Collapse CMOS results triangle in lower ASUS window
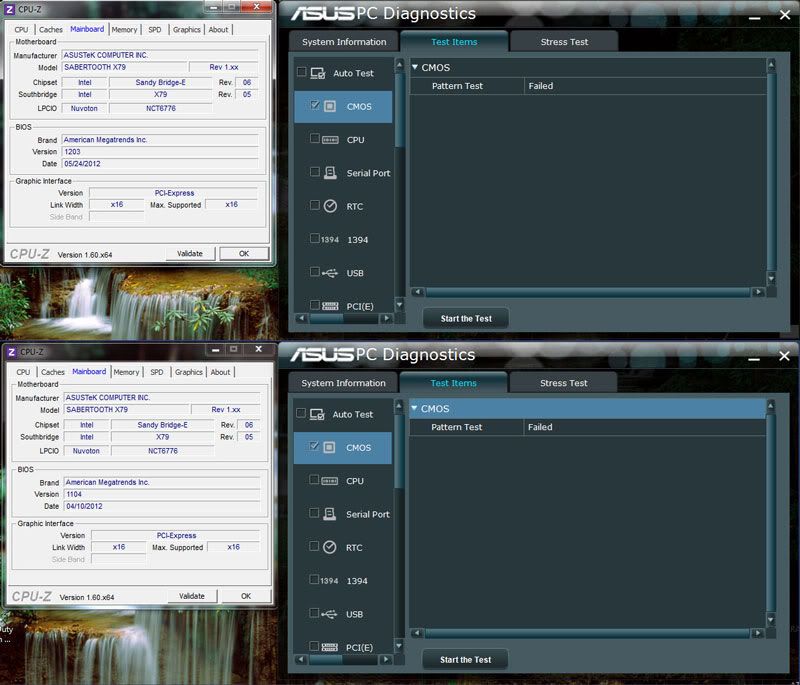Image resolution: width=800 pixels, height=685 pixels. 414,408
